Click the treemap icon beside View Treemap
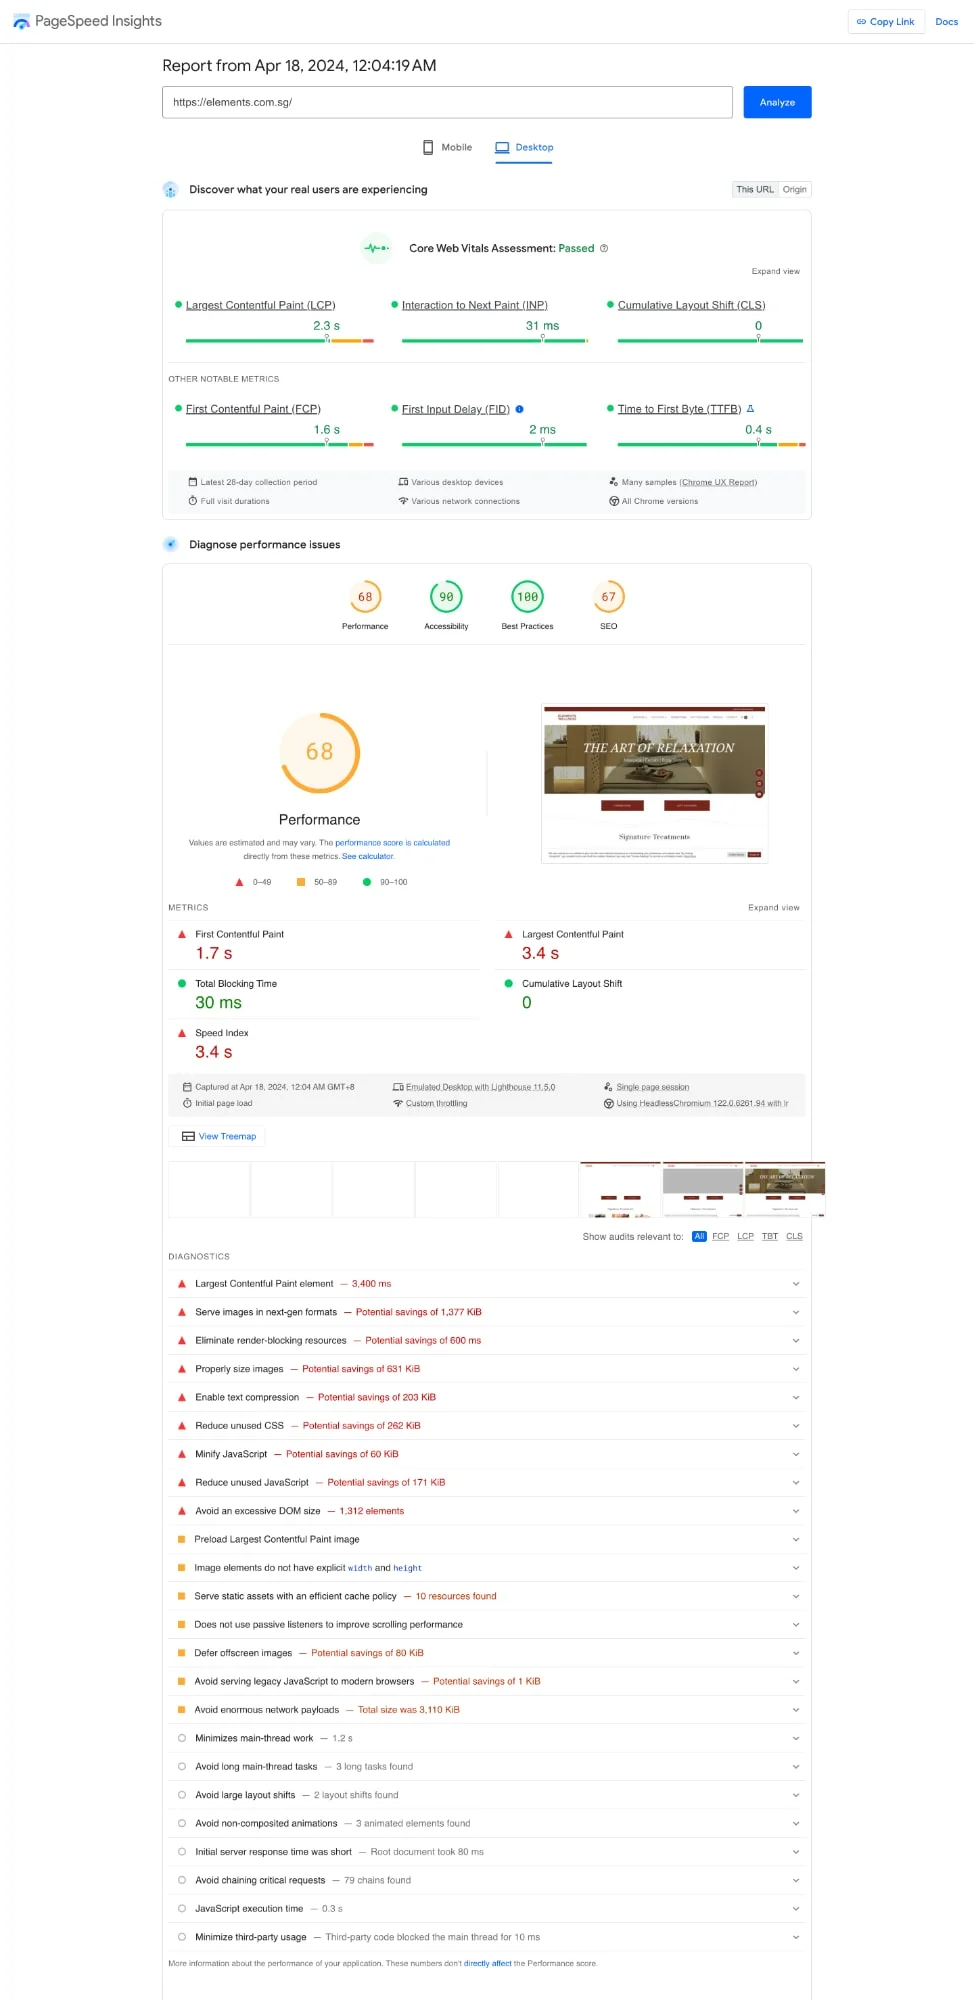 point(188,1136)
